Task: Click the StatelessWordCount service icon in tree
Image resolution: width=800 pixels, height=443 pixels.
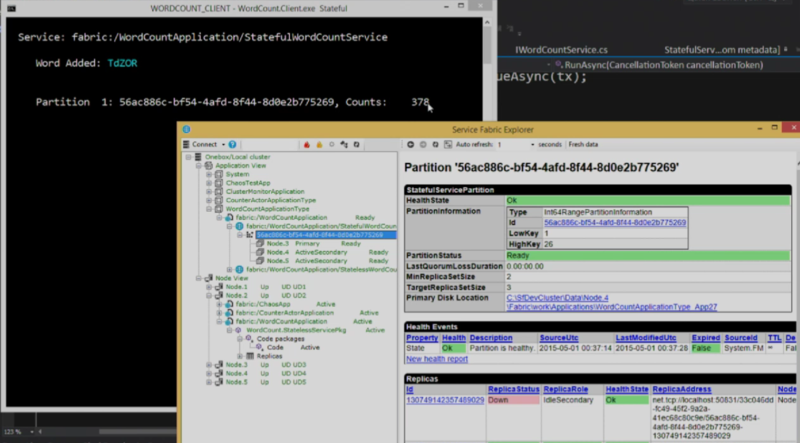Action: tap(239, 269)
